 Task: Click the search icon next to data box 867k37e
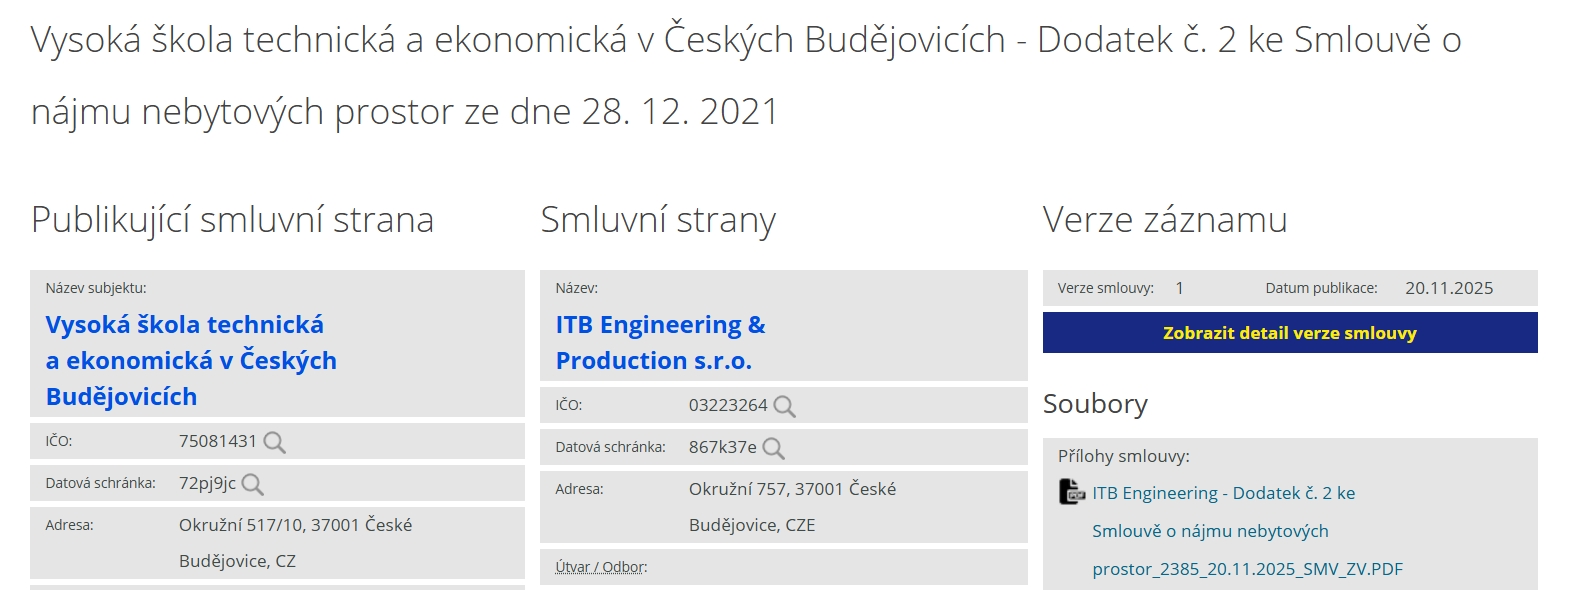tap(773, 448)
